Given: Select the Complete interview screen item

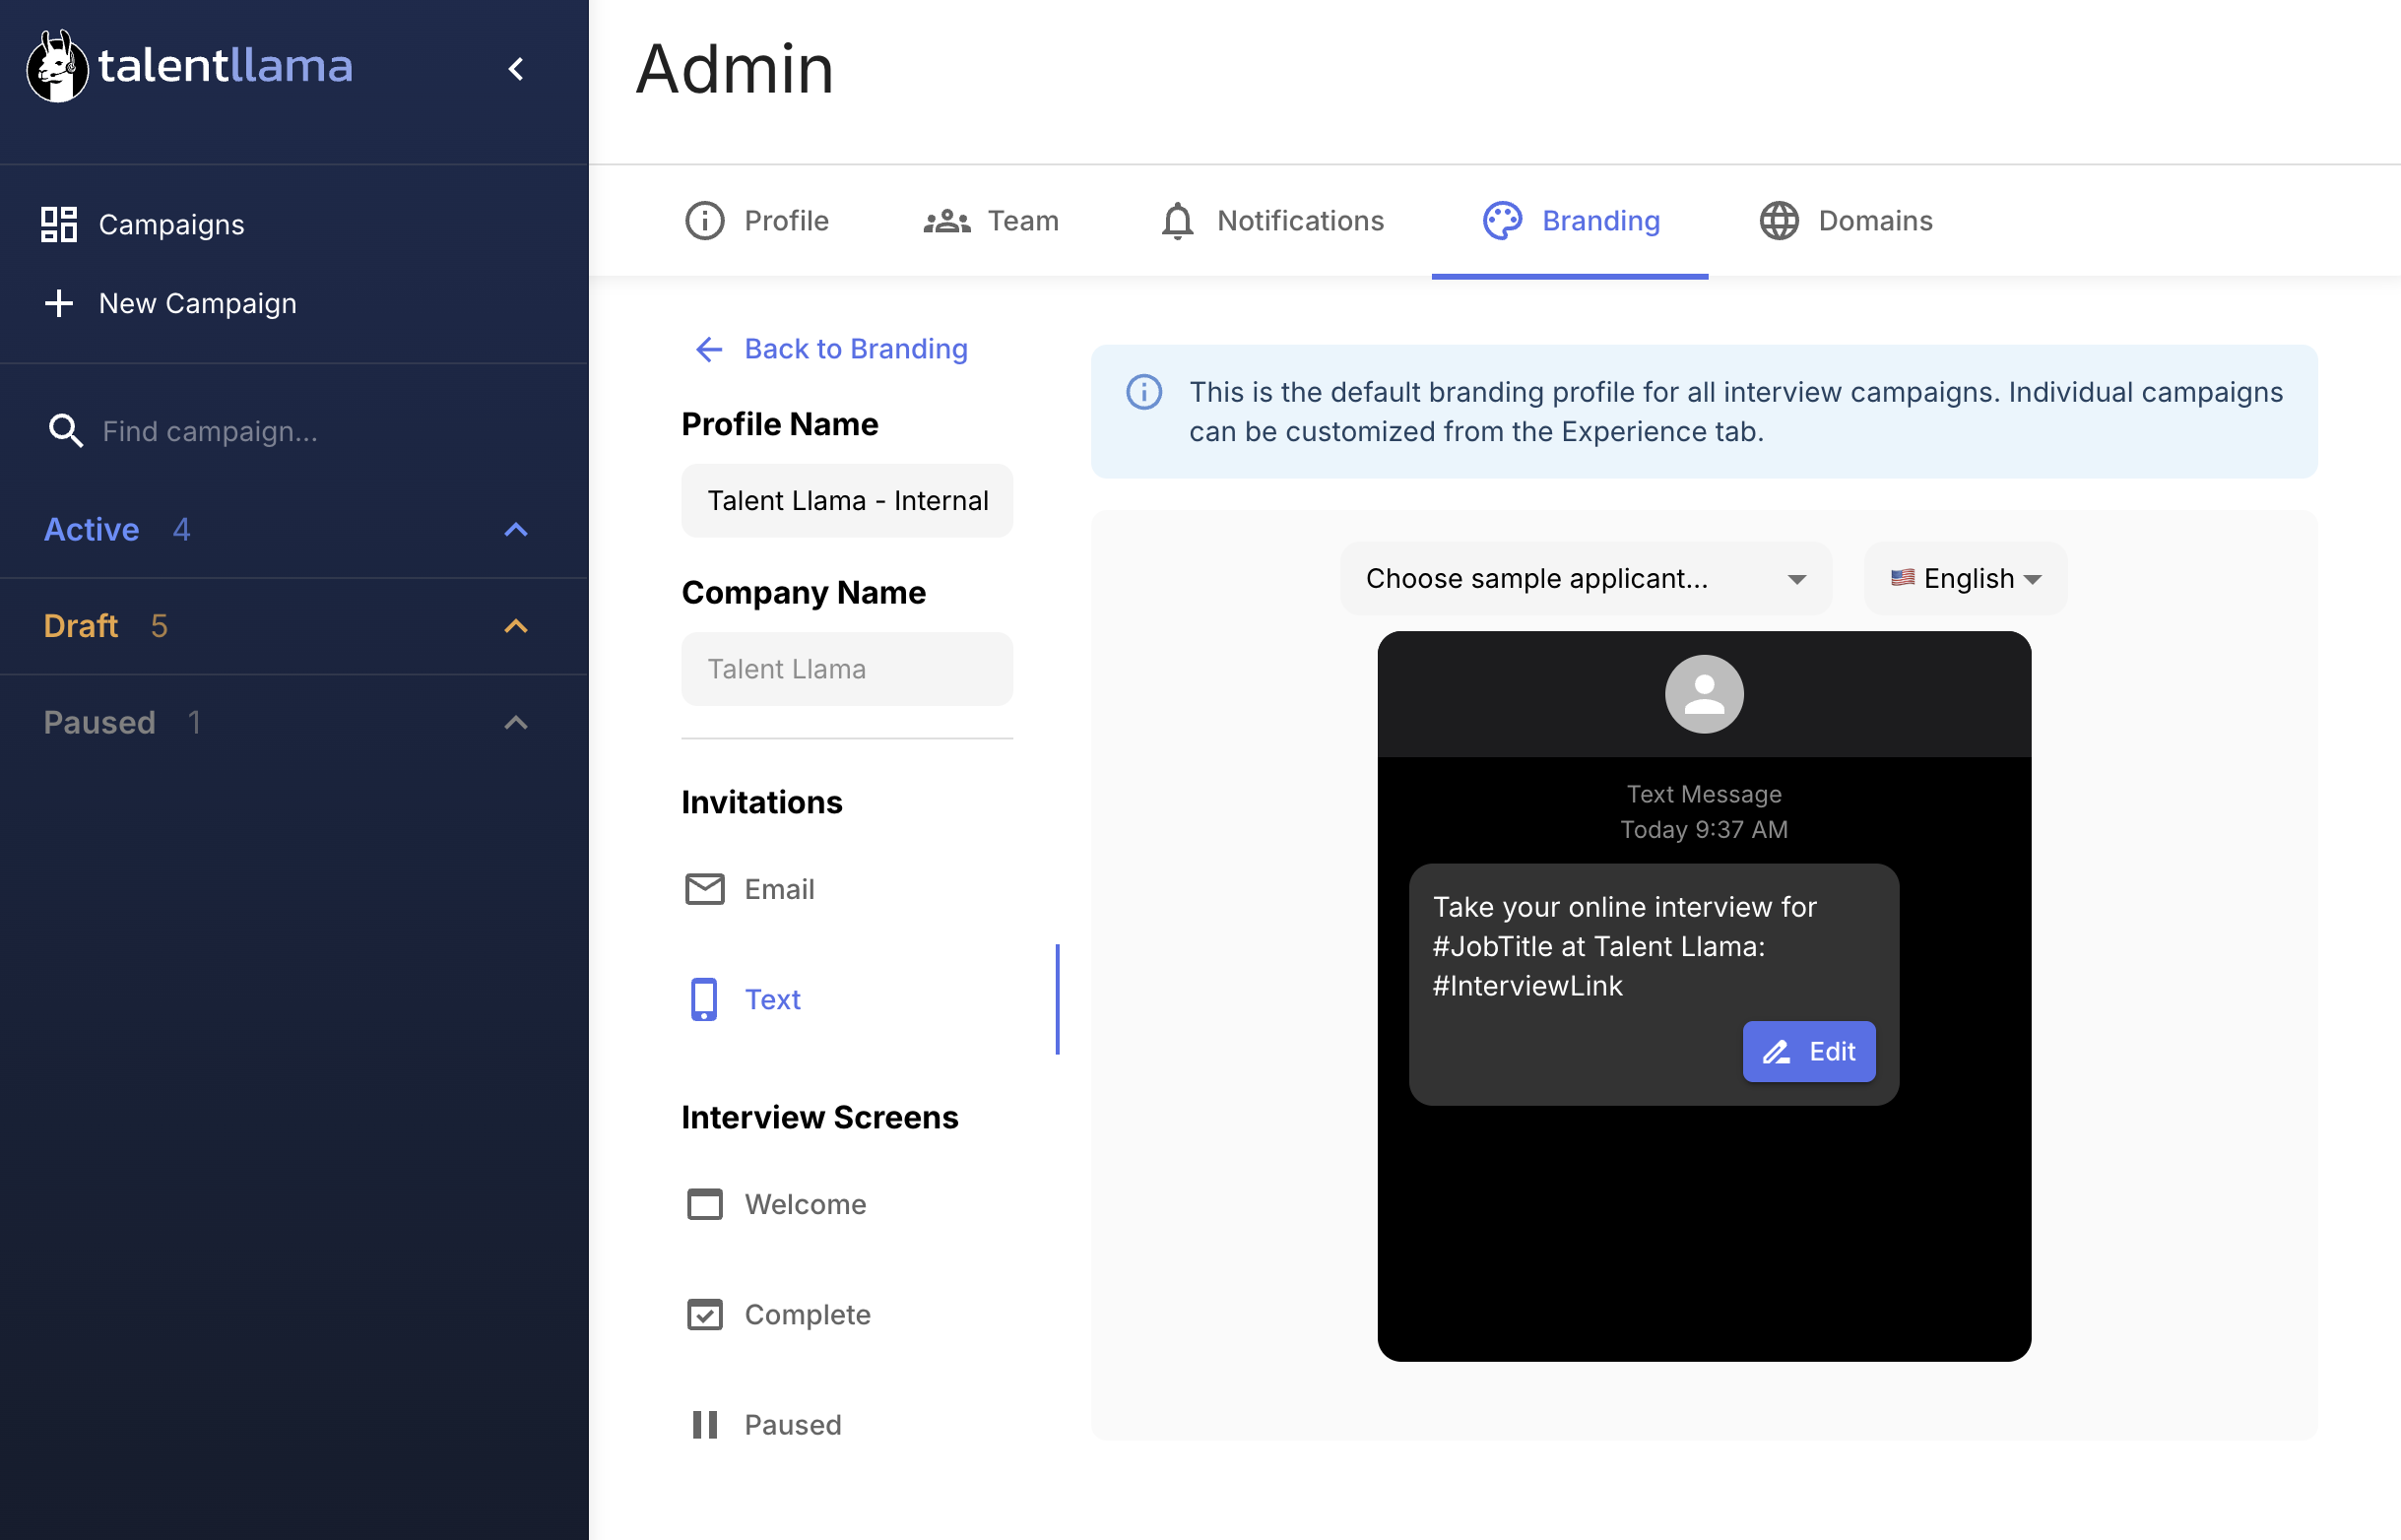Looking at the screenshot, I should [806, 1314].
